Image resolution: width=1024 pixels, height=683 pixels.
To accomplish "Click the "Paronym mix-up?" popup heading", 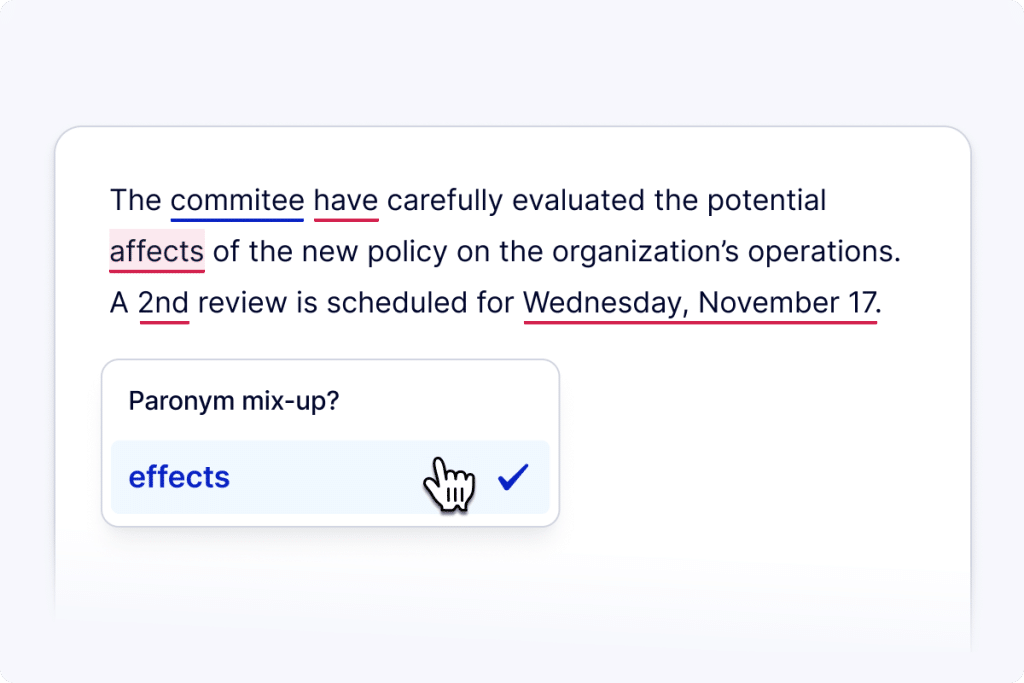I will pyautogui.click(x=233, y=401).
